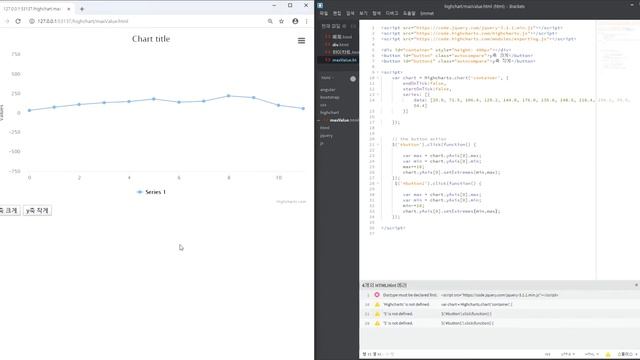The width and height of the screenshot is (640, 360).
Task: Click the highest data point on the line
Action: pyautogui.click(x=229, y=96)
